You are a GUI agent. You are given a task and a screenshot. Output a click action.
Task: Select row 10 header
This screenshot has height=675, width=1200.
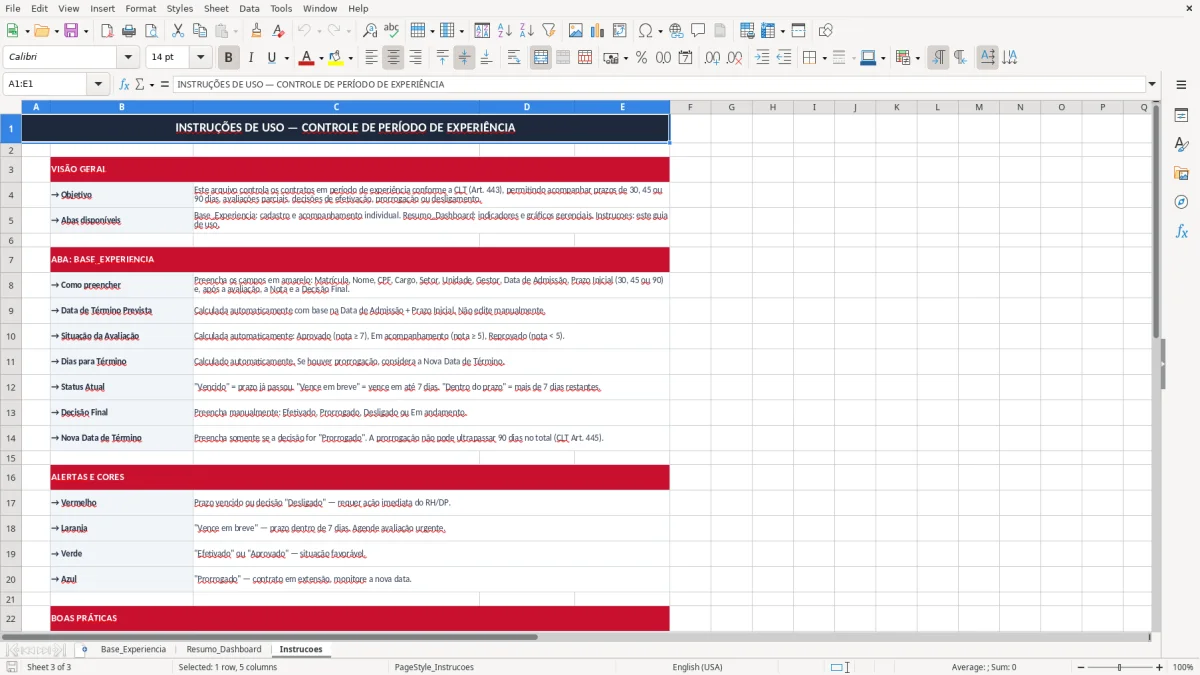click(x=11, y=336)
